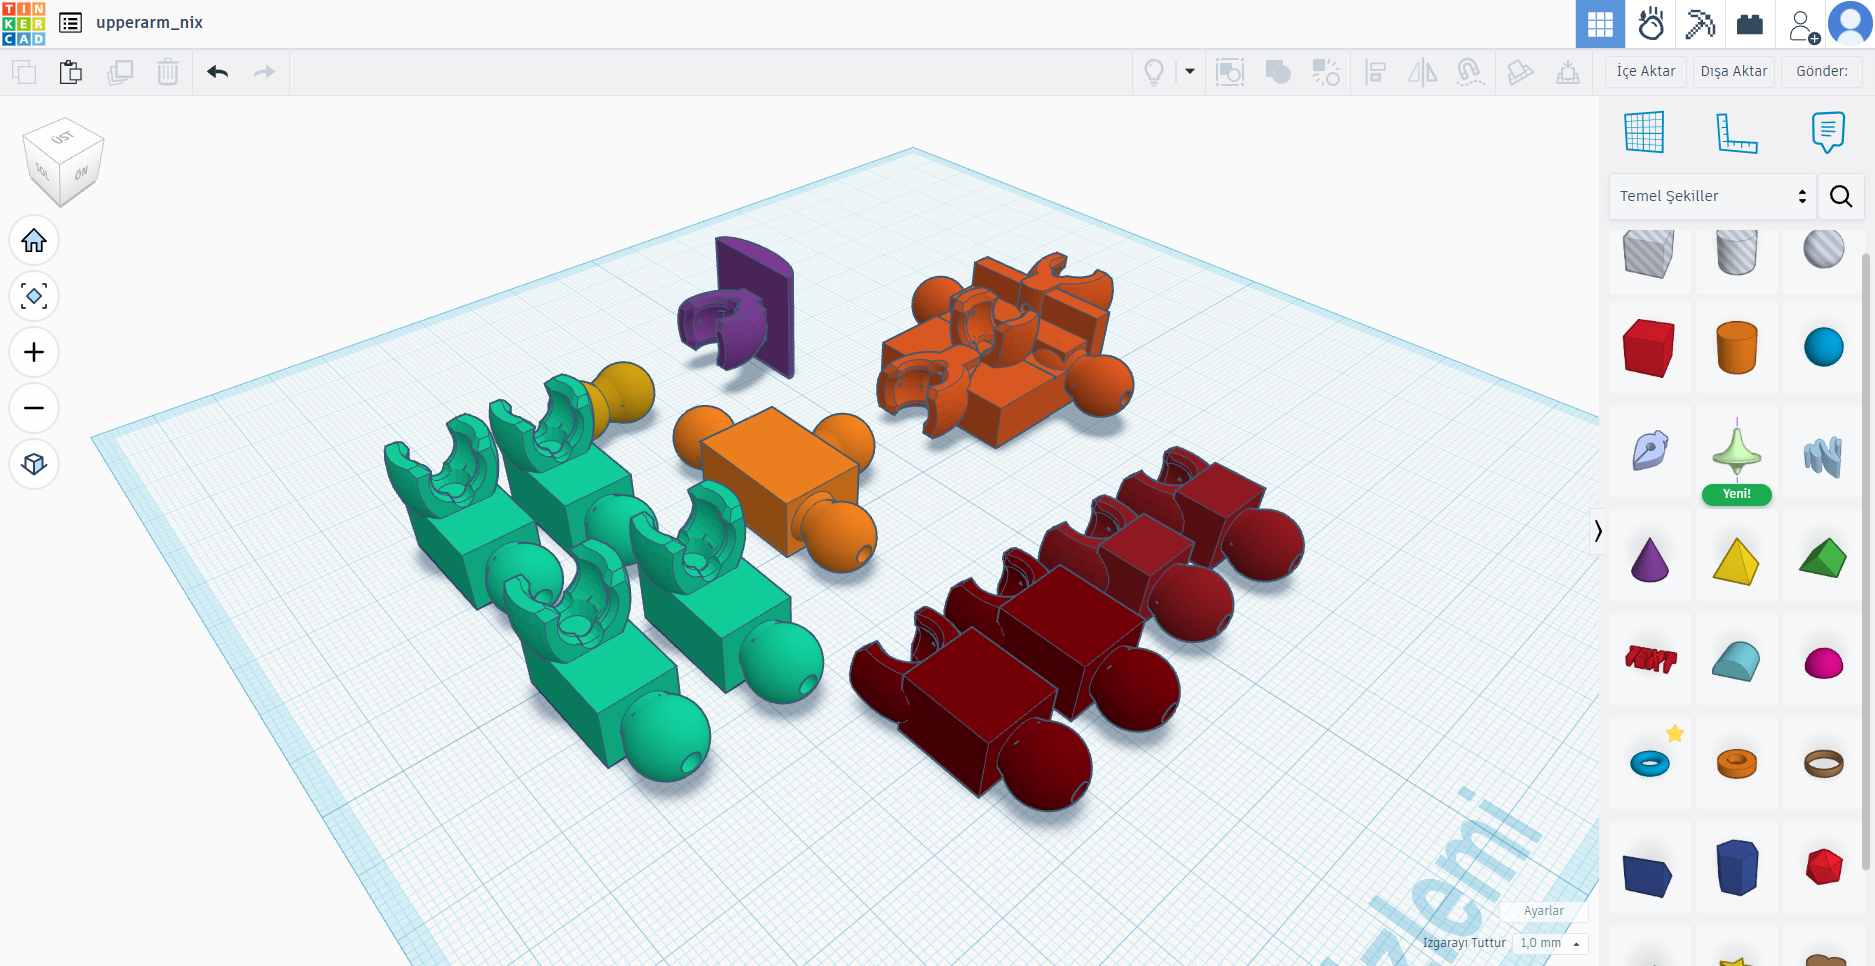Pick the striped Cylinder hole shape
The height and width of the screenshot is (966, 1875).
[1737, 252]
